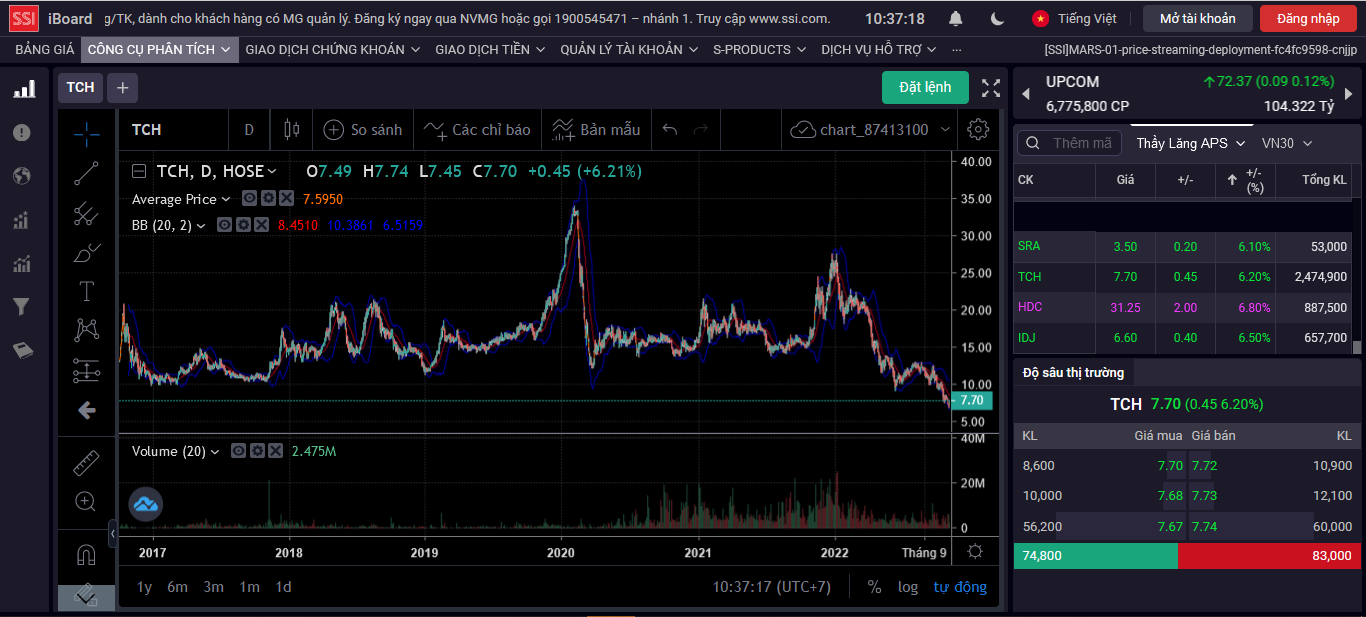Select the TCH chart tab
The image size is (1366, 617).
pyautogui.click(x=80, y=87)
